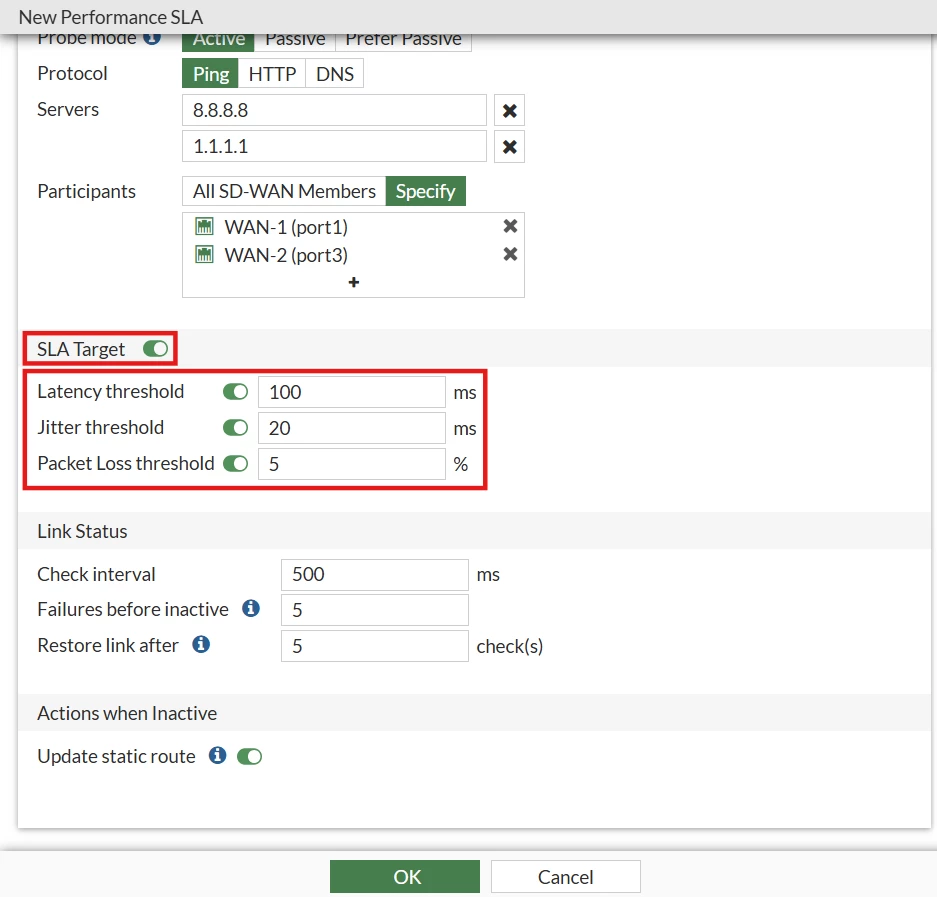Show info for Failures before inactive
Image resolution: width=937 pixels, height=897 pixels.
[251, 608]
